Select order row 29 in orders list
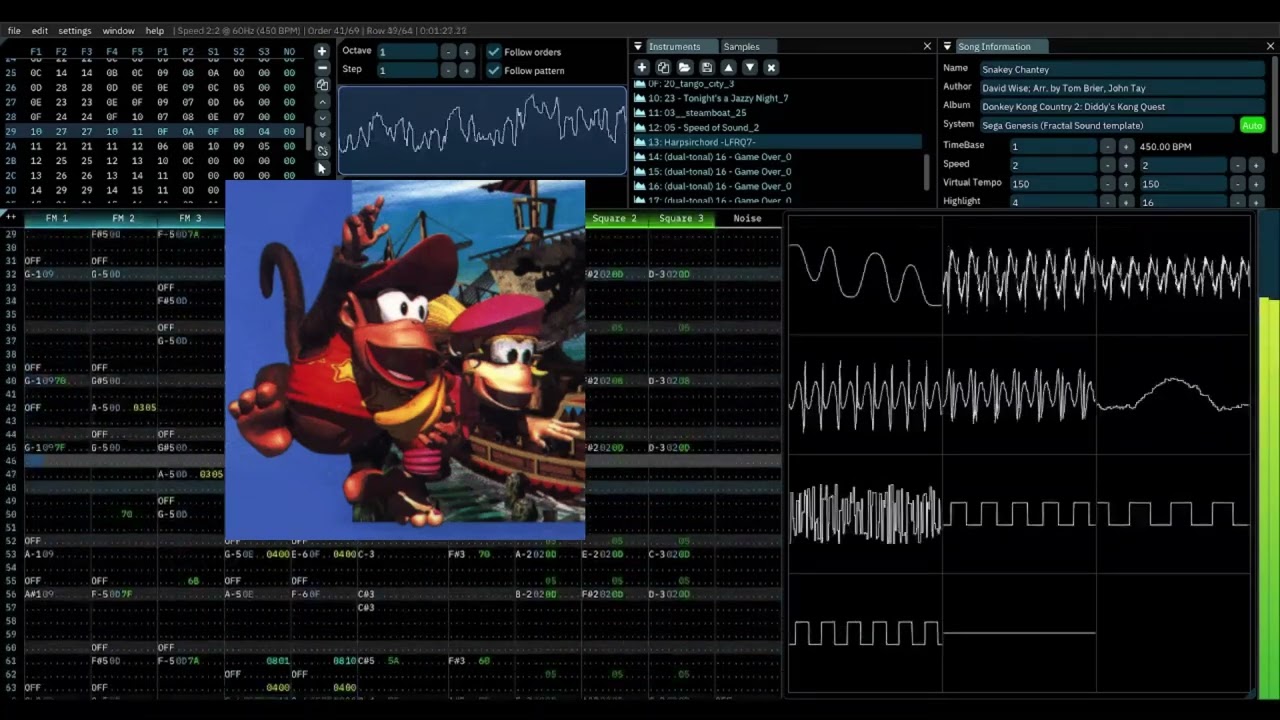Screen dimensions: 1280x720 click(151, 131)
